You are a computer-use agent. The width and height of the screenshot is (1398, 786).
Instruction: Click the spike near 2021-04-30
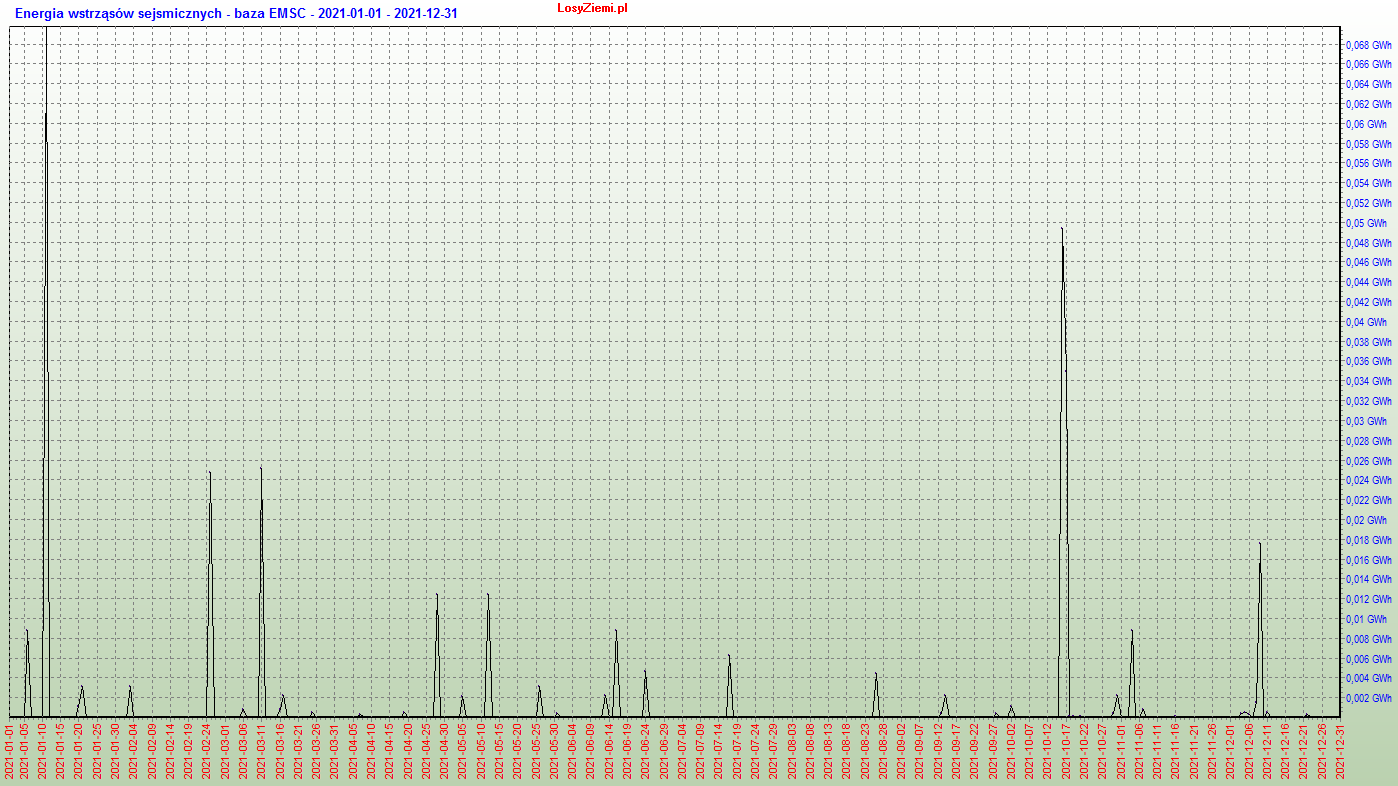(x=437, y=597)
